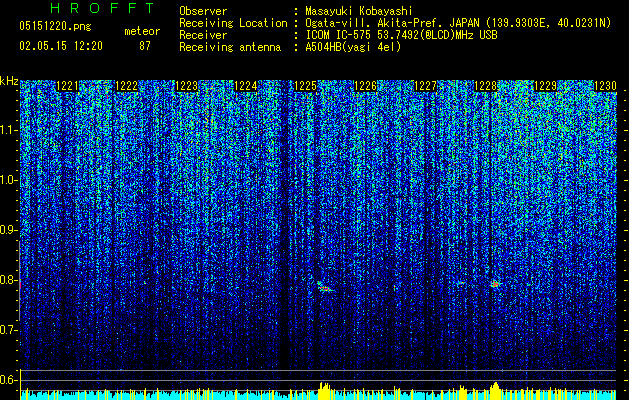Click the 1221 time marker

tap(68, 86)
